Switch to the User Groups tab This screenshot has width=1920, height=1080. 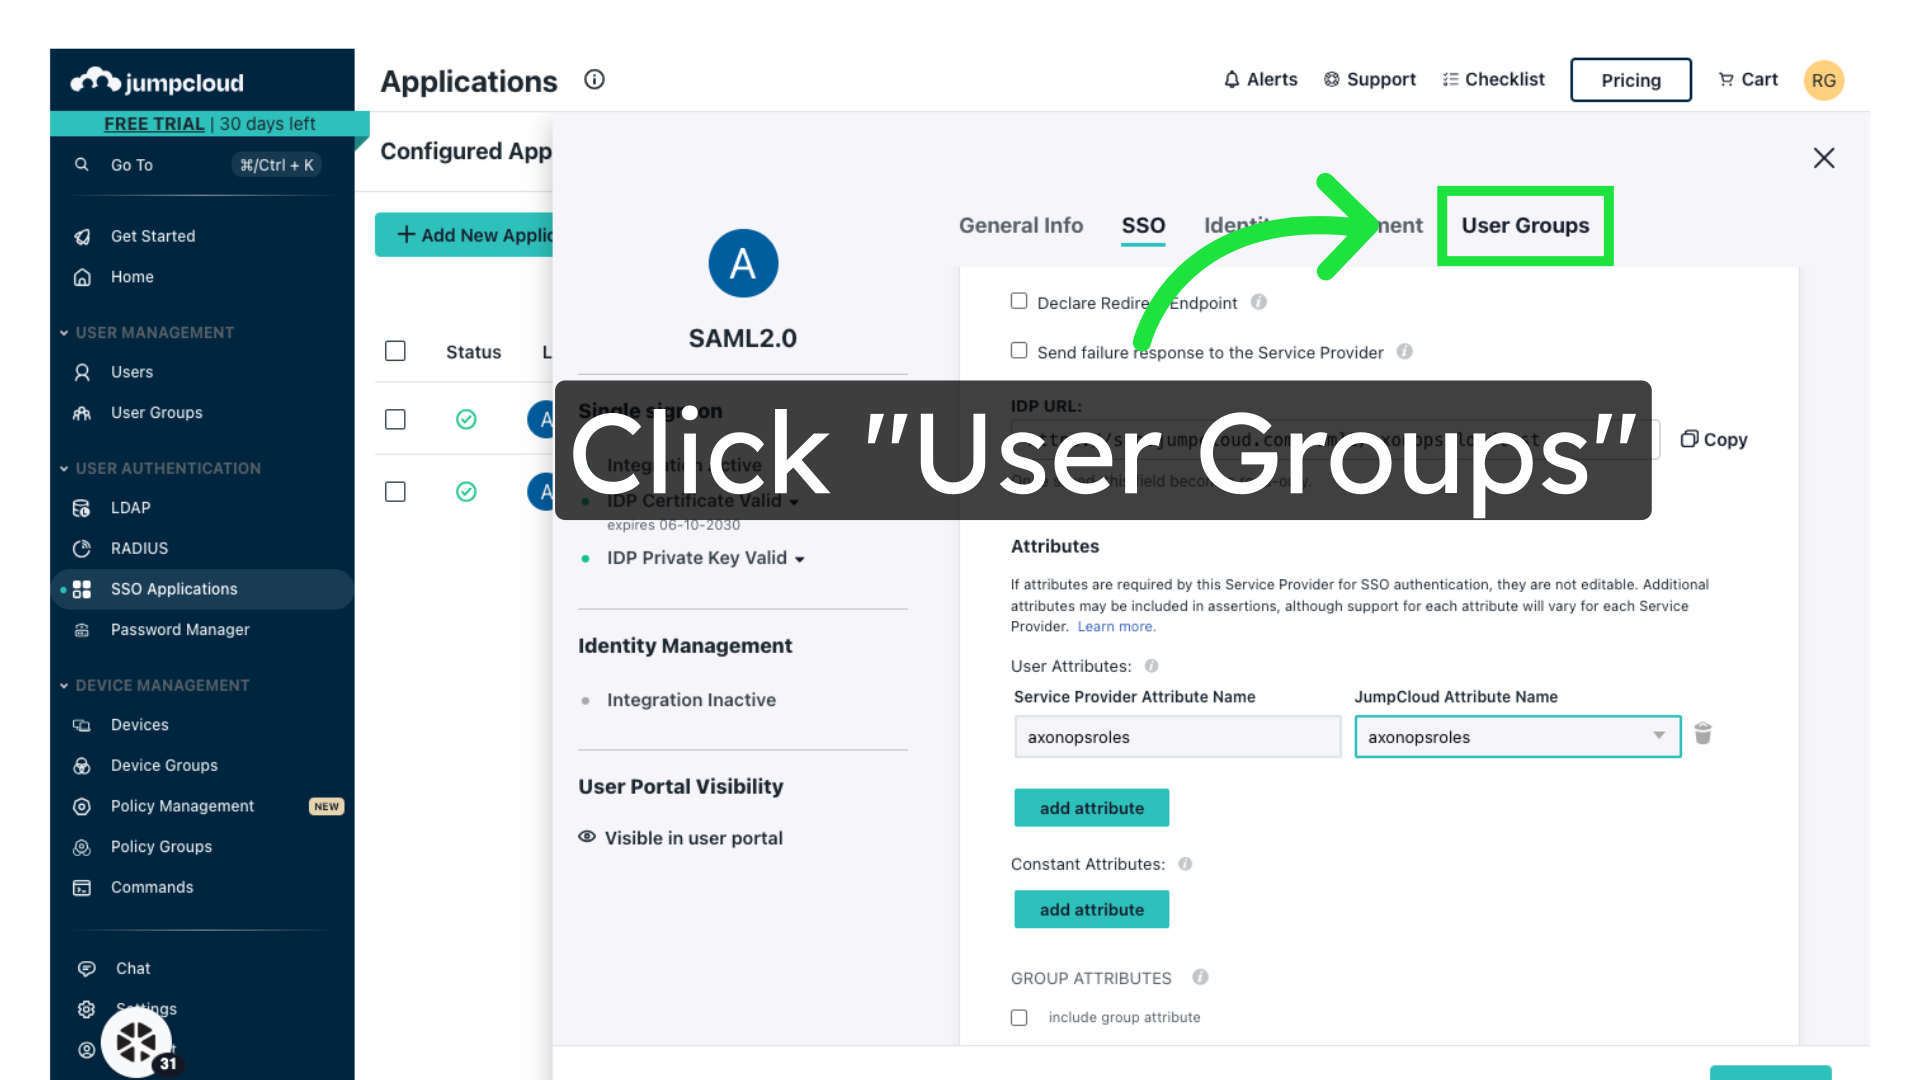[1524, 226]
